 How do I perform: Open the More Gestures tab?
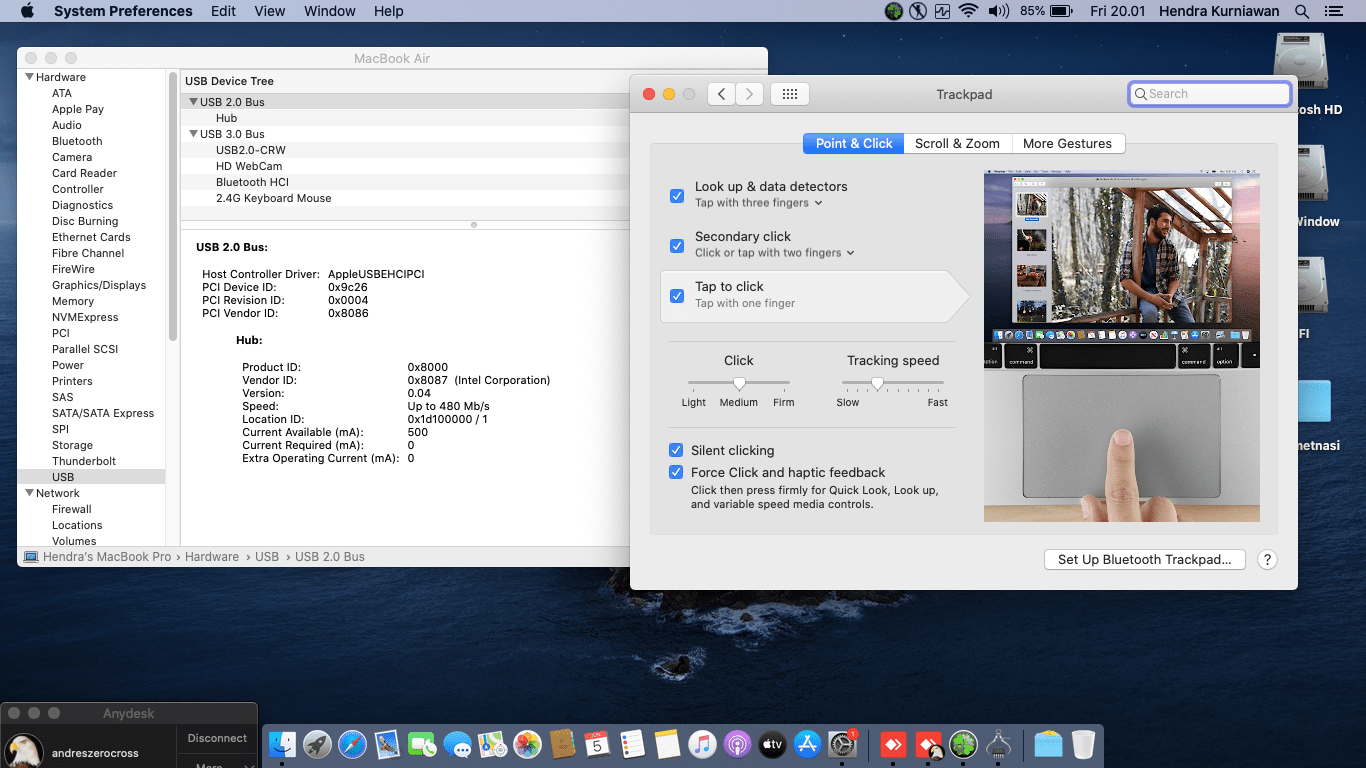1068,144
